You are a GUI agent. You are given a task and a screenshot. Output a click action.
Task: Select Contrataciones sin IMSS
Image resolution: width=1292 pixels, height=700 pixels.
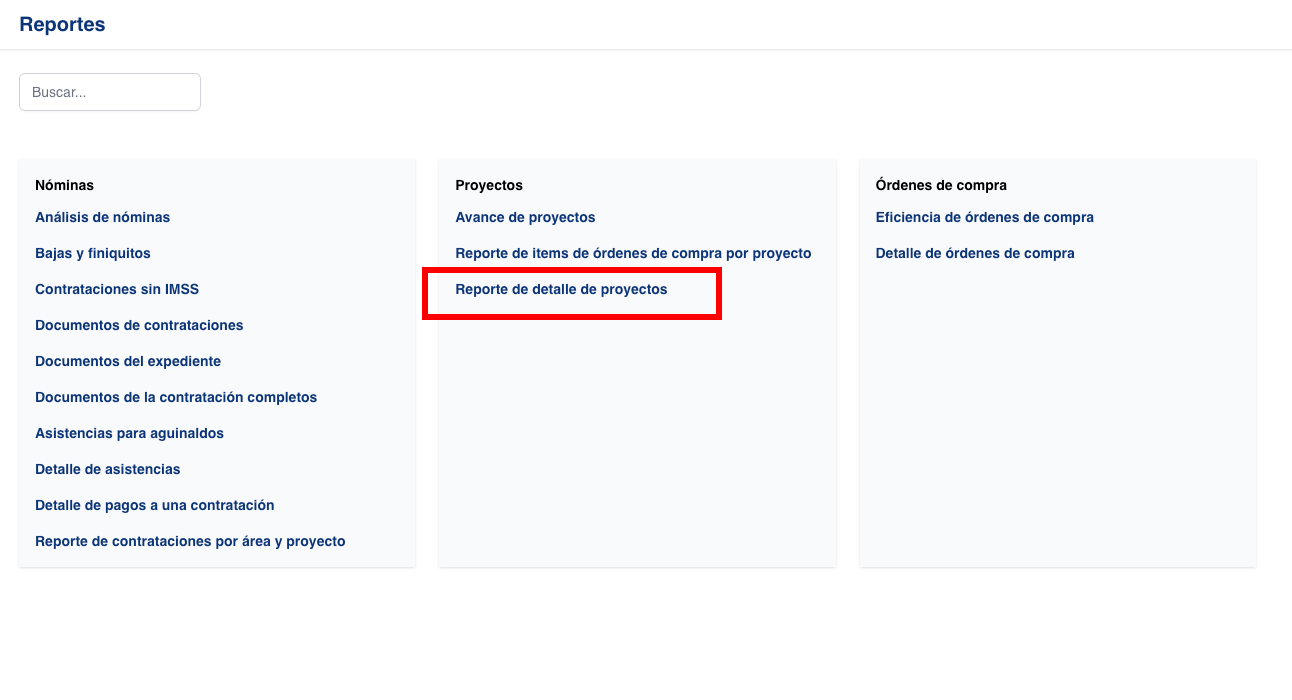tap(117, 289)
